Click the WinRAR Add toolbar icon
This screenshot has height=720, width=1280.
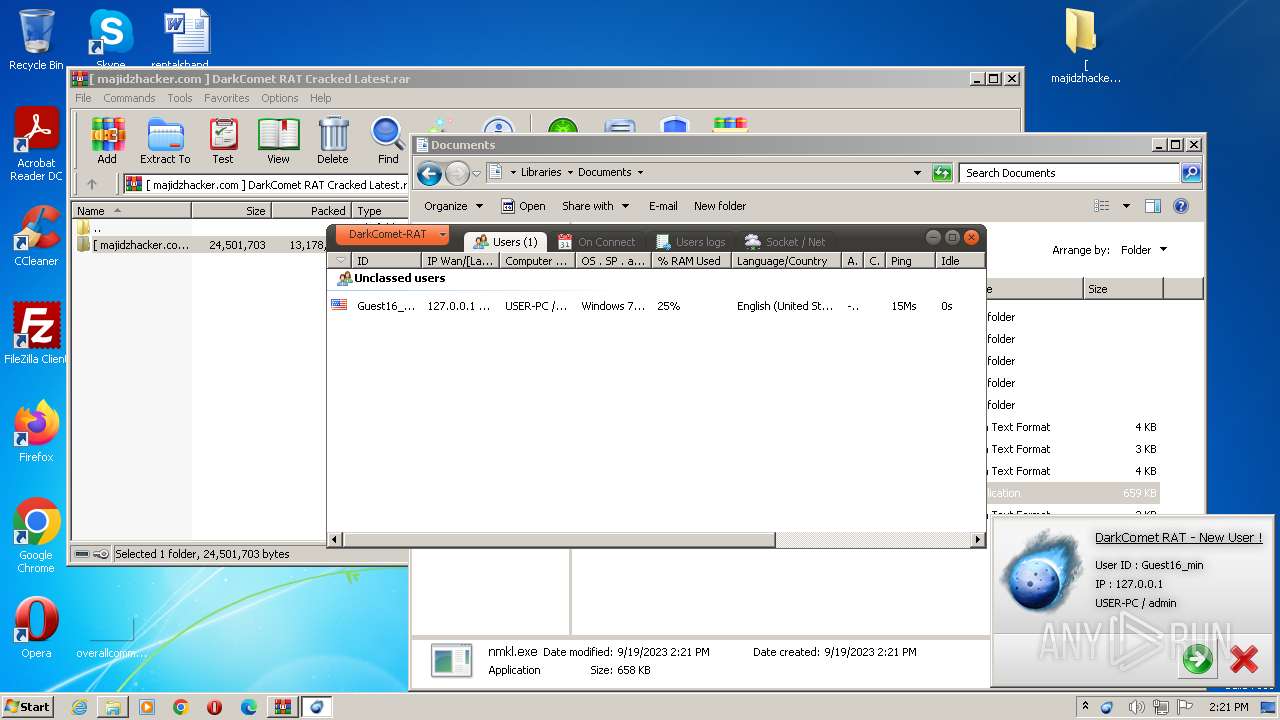click(x=107, y=141)
